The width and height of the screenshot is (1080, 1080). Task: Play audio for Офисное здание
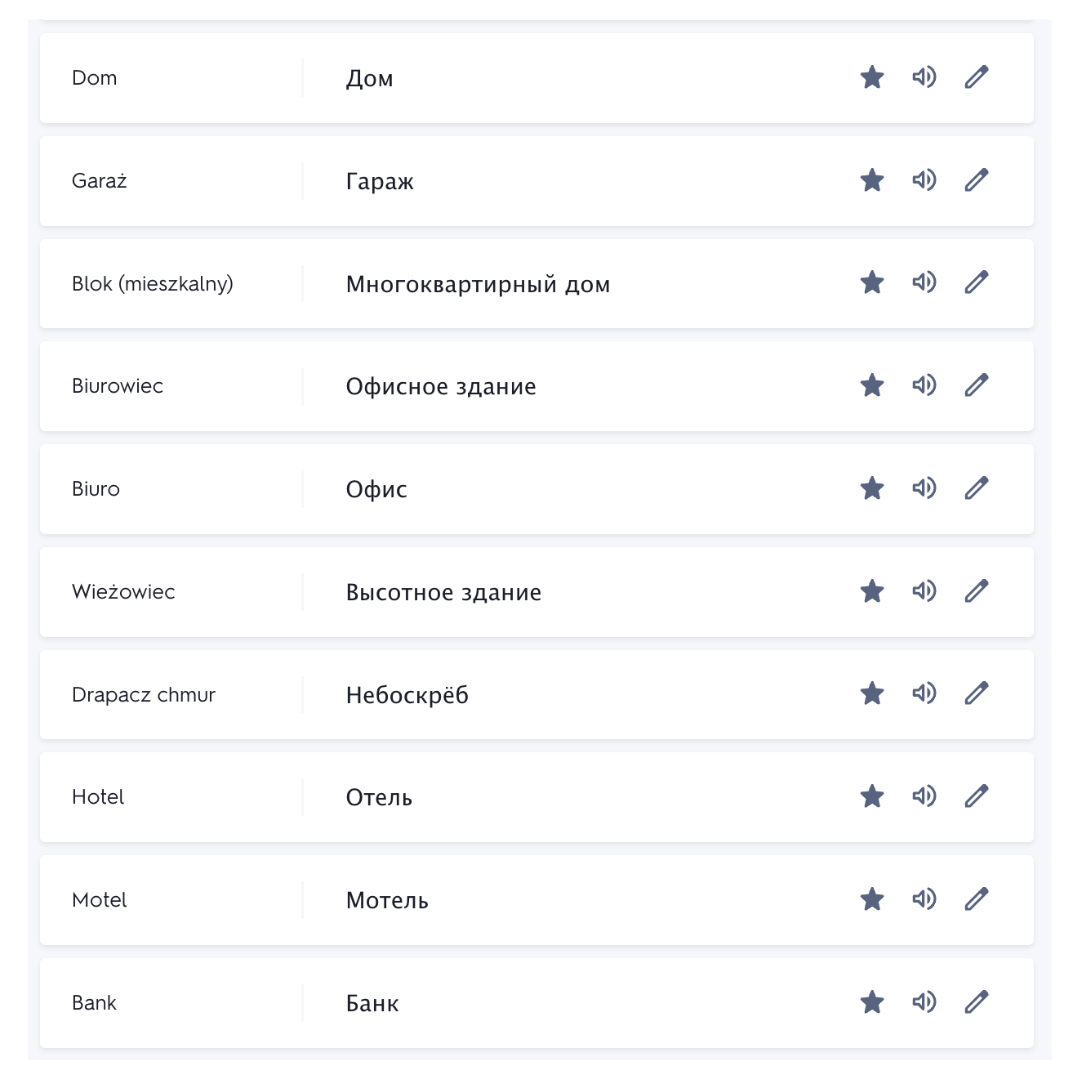pyautogui.click(x=924, y=385)
